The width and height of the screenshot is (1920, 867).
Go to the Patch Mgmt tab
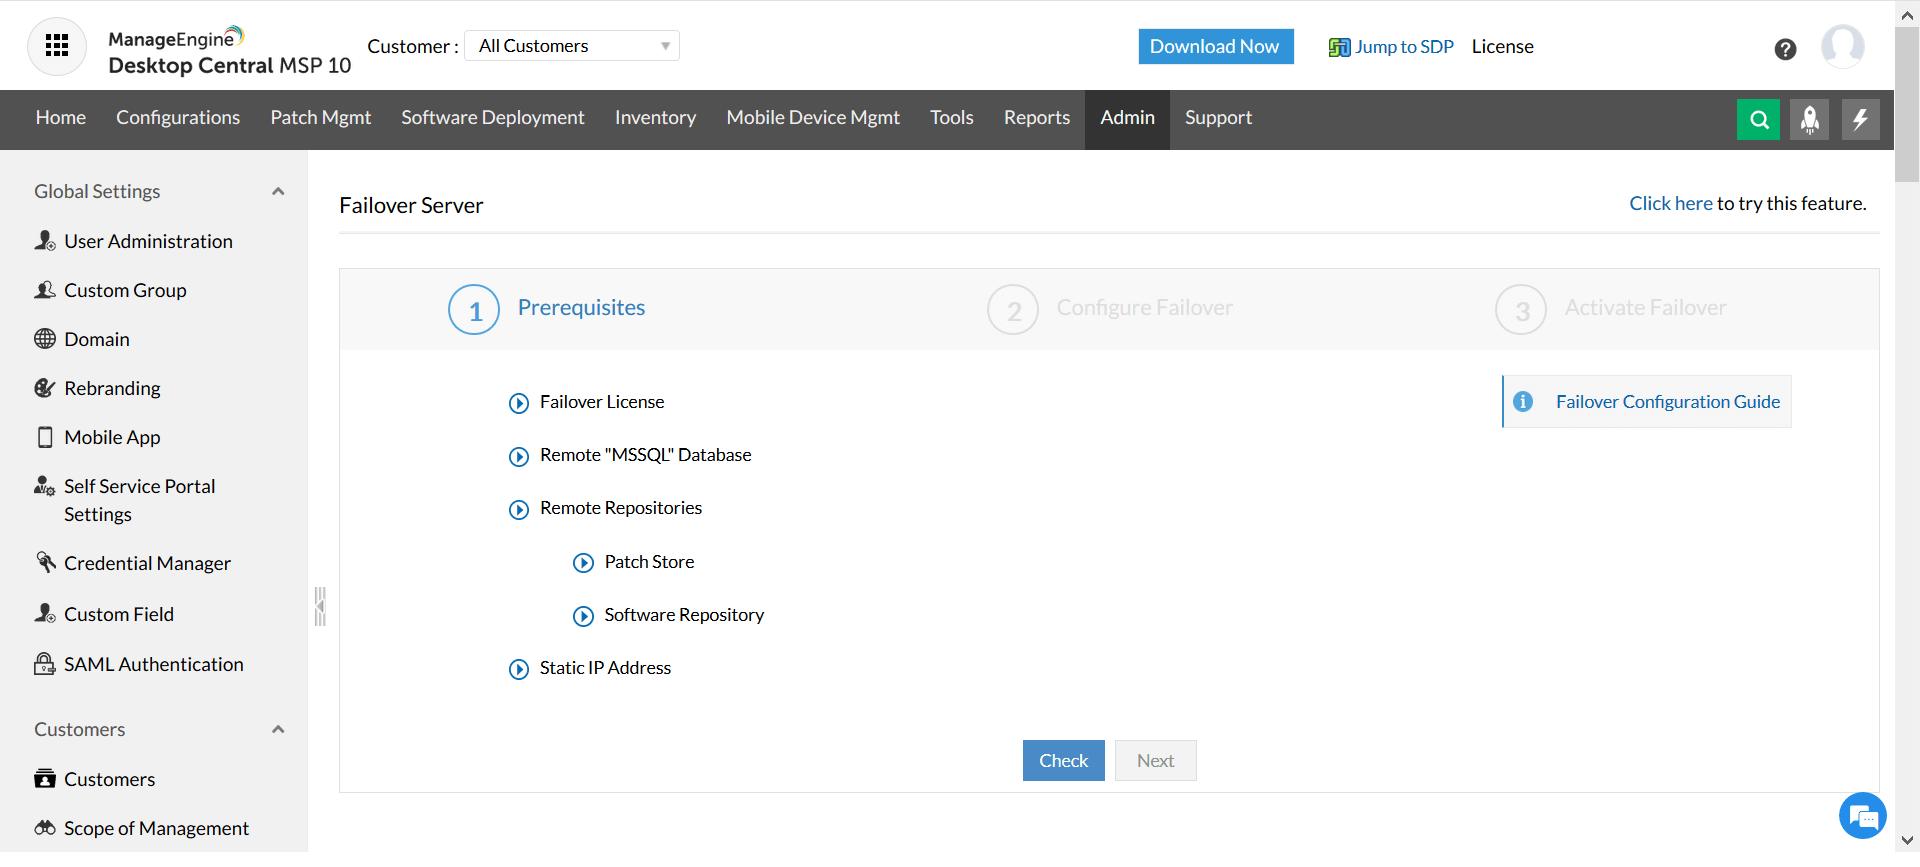321,118
